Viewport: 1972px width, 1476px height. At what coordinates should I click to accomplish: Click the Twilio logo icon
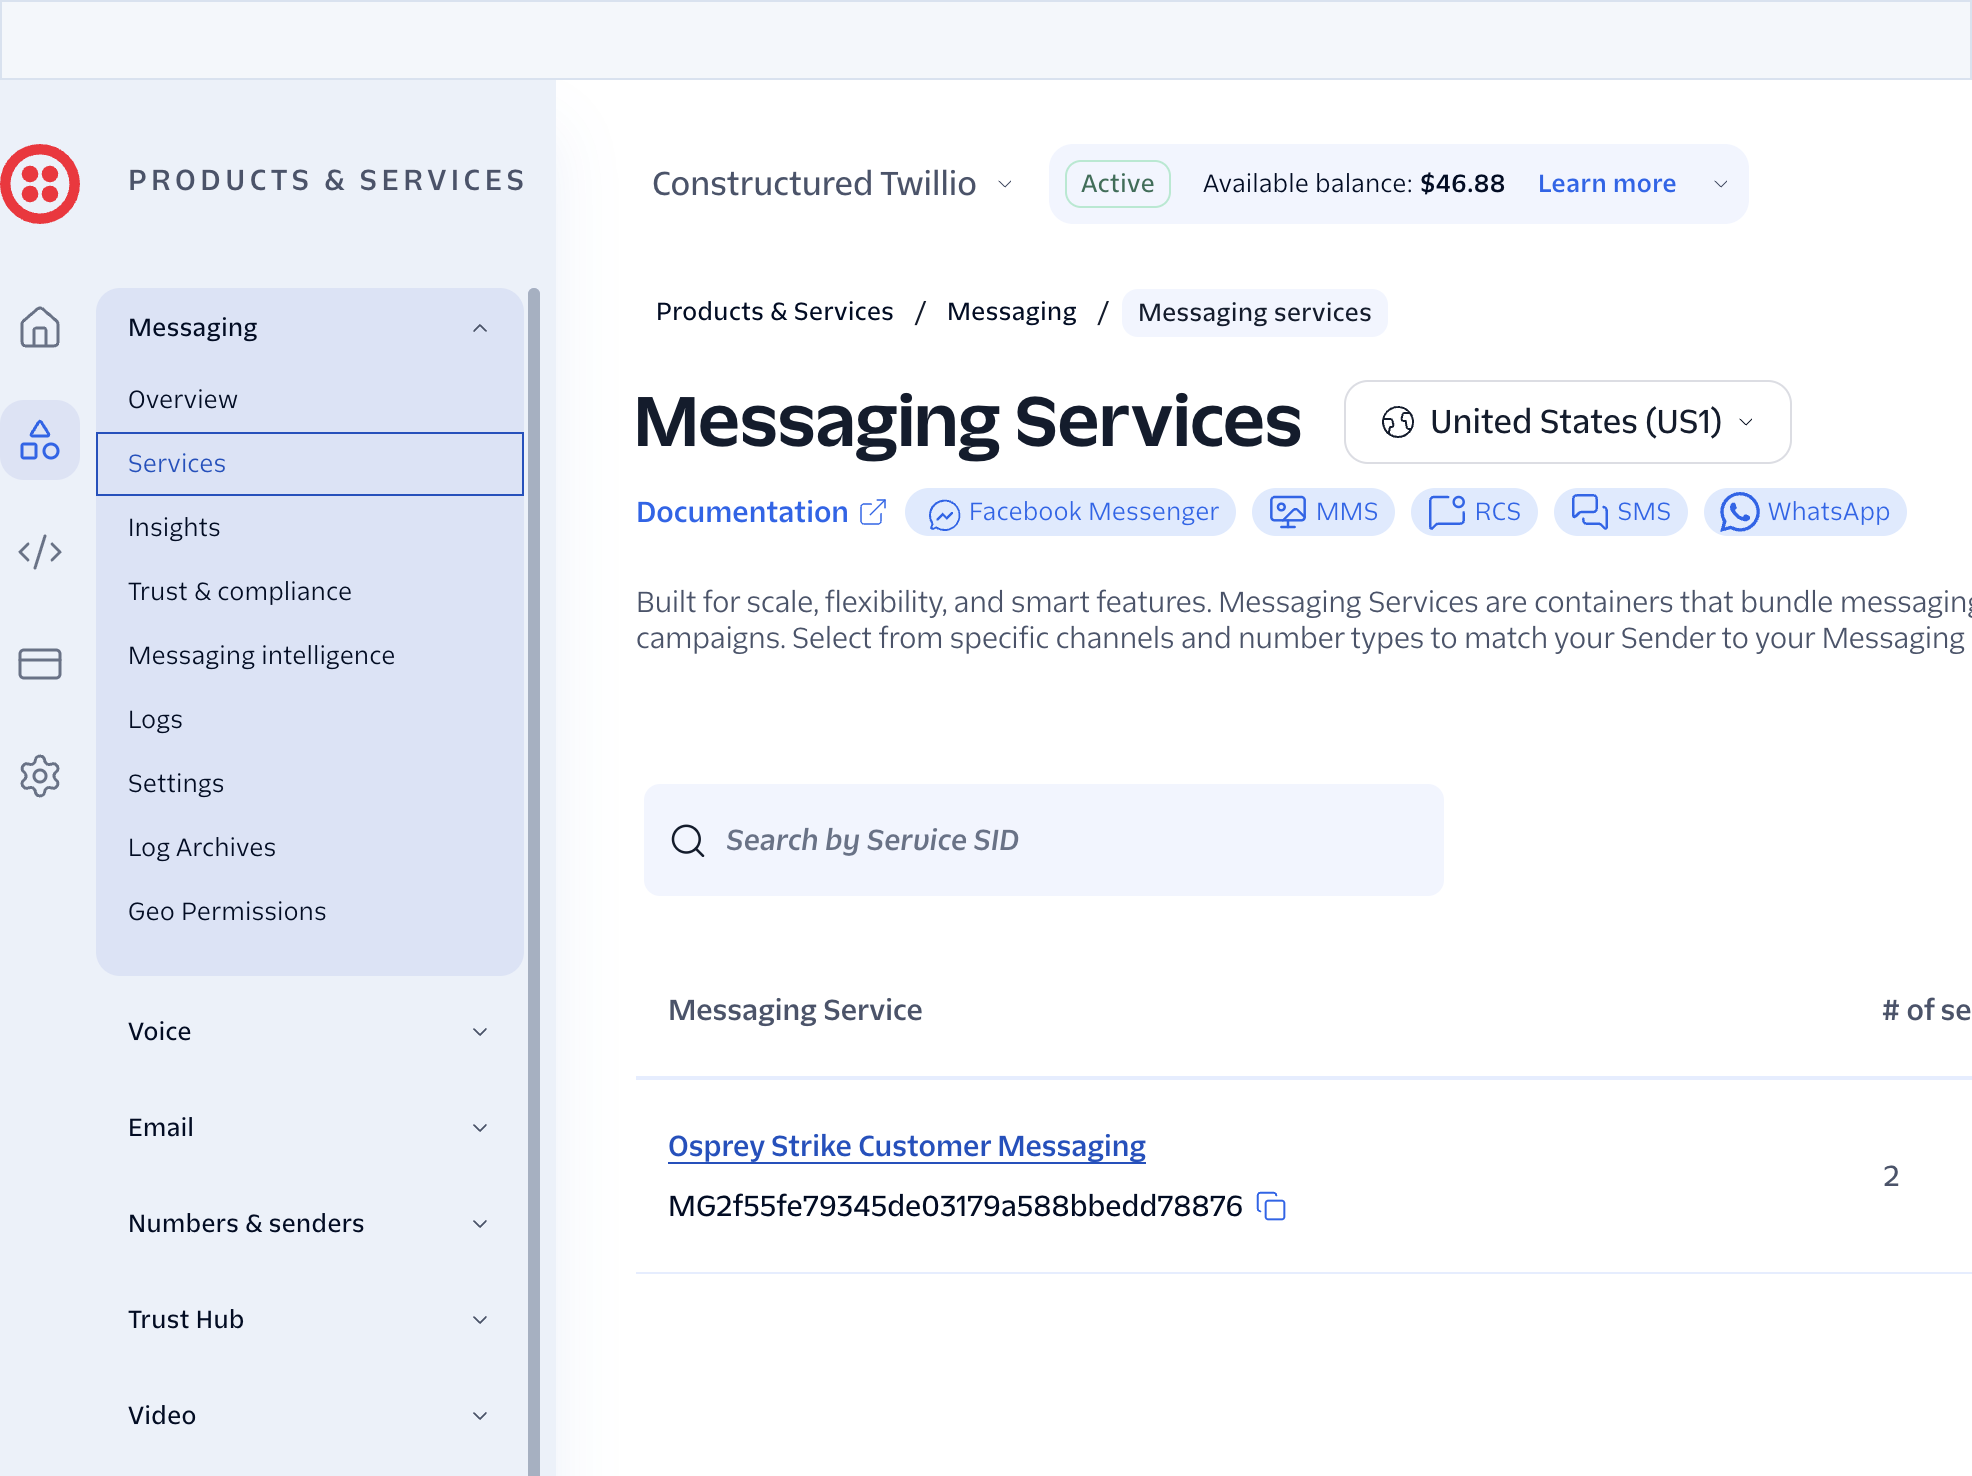click(40, 184)
